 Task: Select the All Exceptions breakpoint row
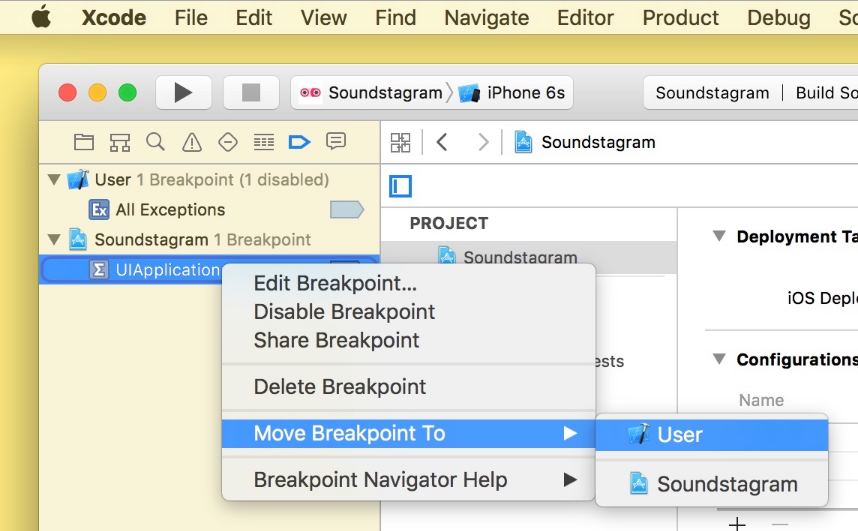(210, 210)
